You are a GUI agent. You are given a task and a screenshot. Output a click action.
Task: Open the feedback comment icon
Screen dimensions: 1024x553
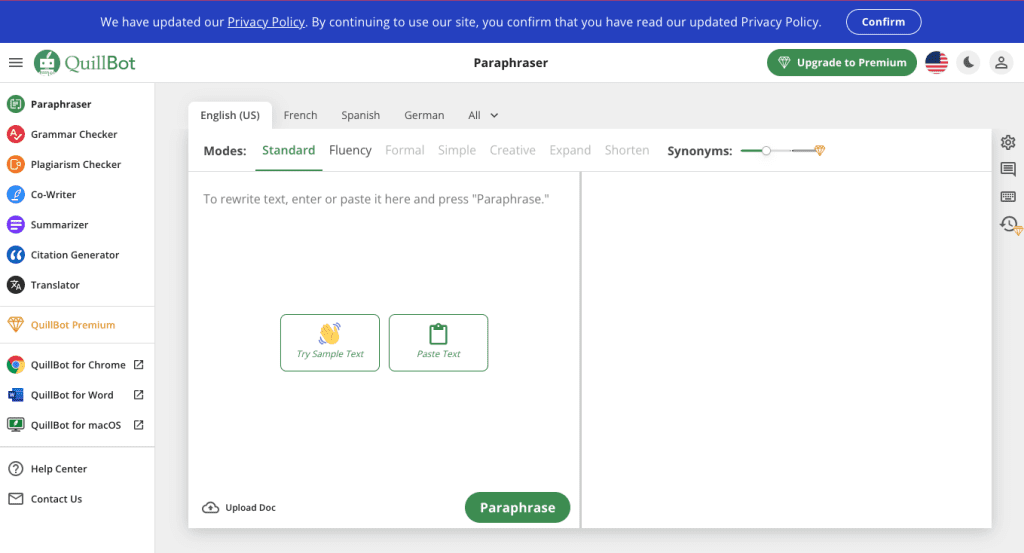pos(1008,170)
